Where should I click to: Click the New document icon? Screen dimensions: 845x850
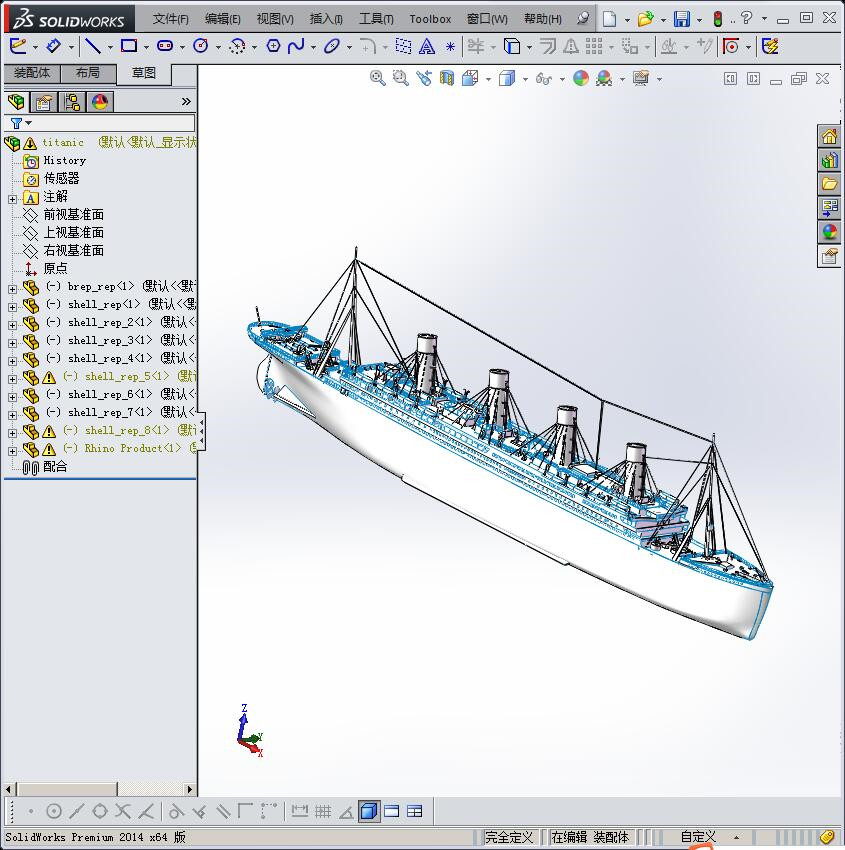[x=610, y=19]
